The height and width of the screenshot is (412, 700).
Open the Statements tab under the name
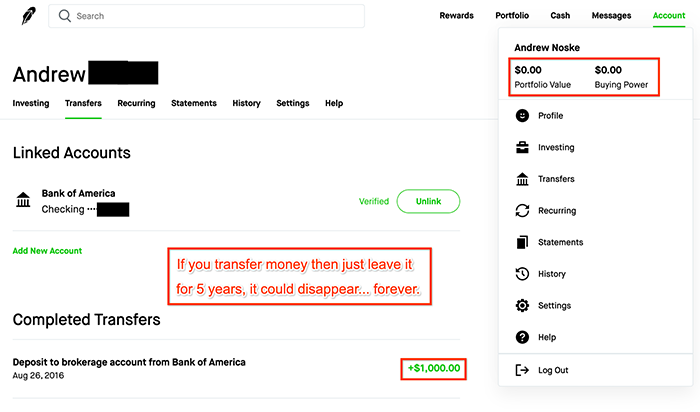pos(194,103)
